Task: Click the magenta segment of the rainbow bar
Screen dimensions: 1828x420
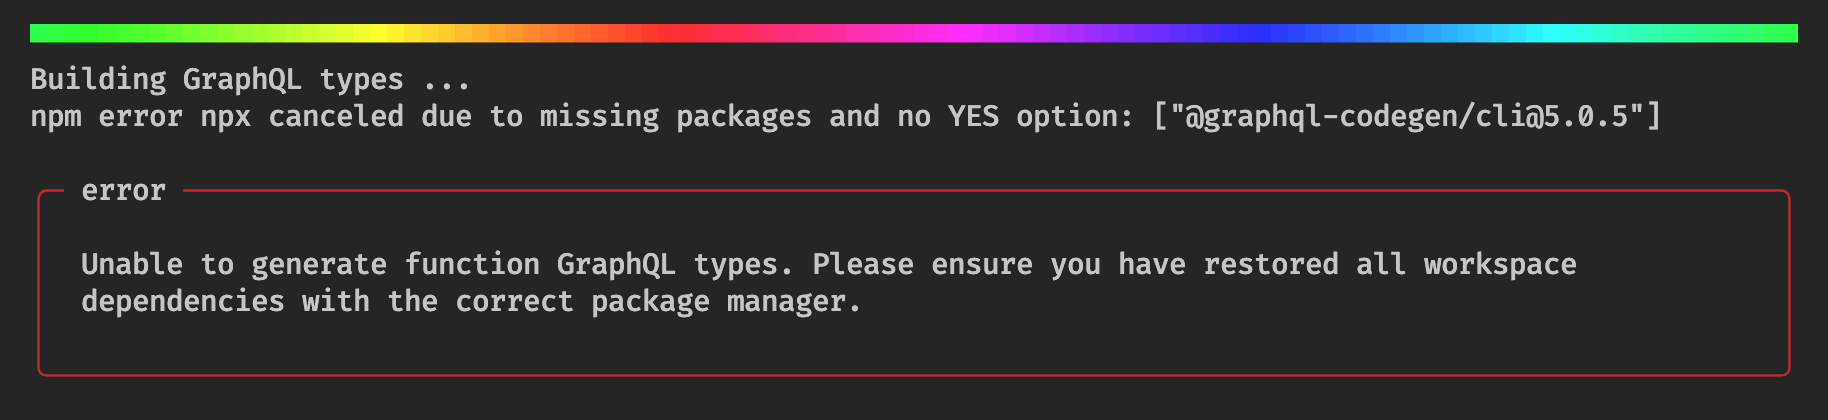Action: (x=960, y=33)
